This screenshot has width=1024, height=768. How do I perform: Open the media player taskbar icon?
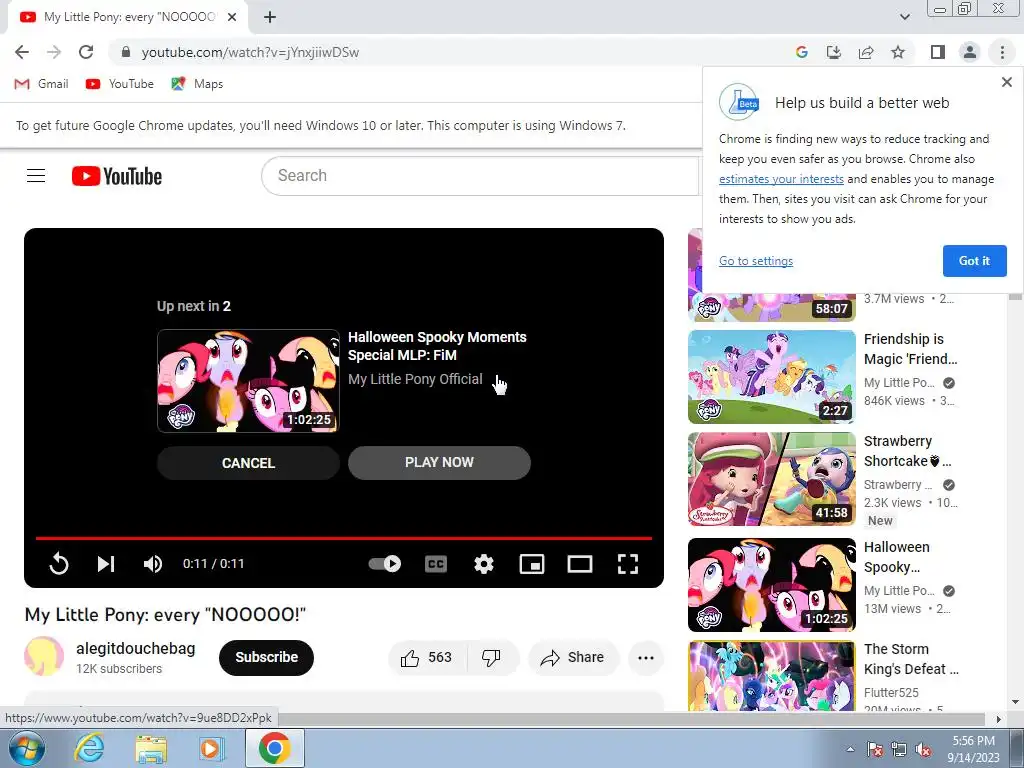point(210,748)
